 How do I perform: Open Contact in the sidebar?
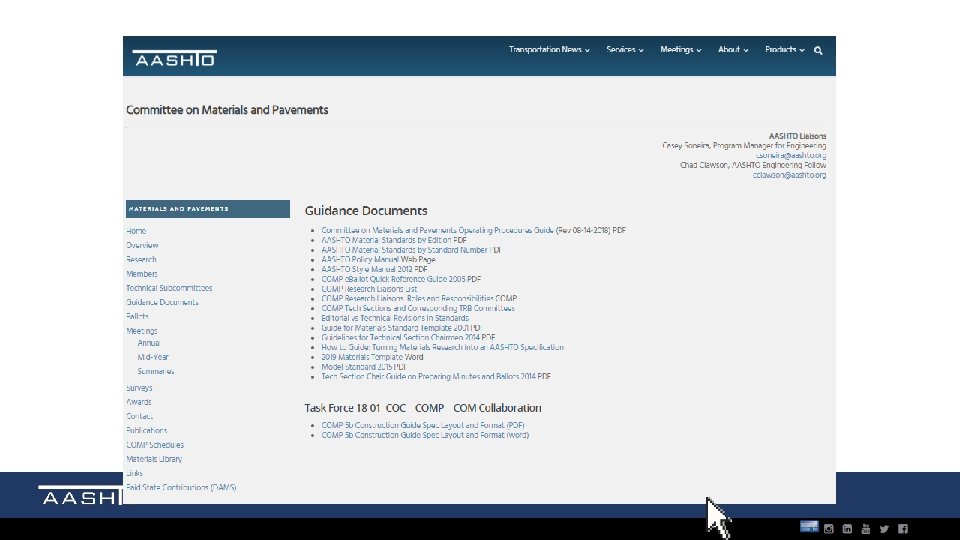[139, 416]
